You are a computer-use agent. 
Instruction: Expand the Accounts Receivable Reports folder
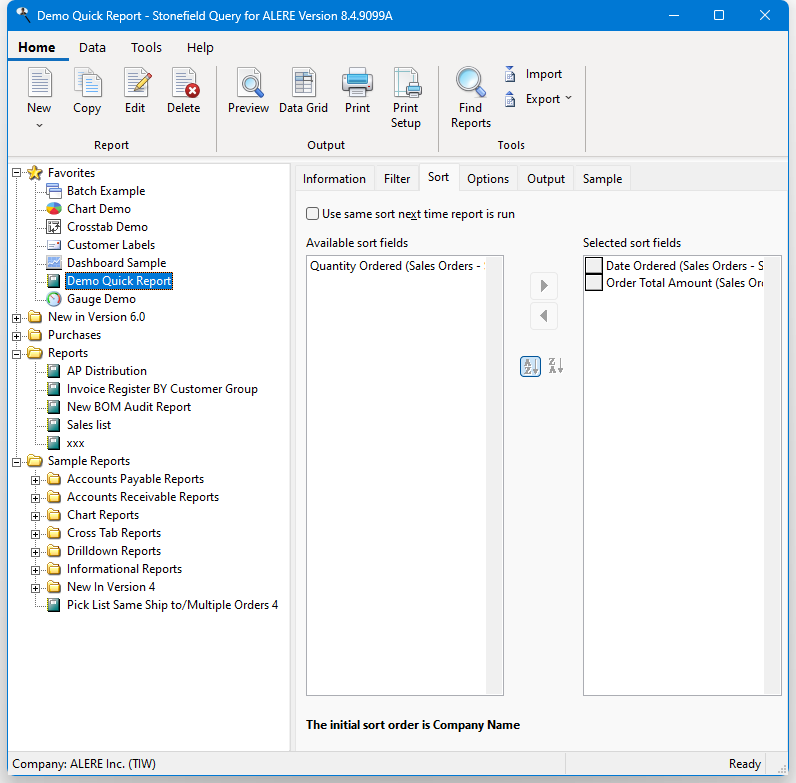click(x=35, y=498)
